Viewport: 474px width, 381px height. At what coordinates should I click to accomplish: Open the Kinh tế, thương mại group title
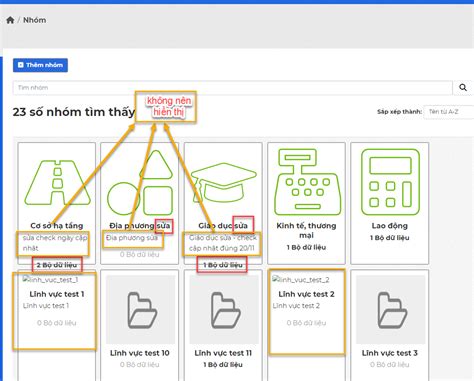(x=306, y=230)
